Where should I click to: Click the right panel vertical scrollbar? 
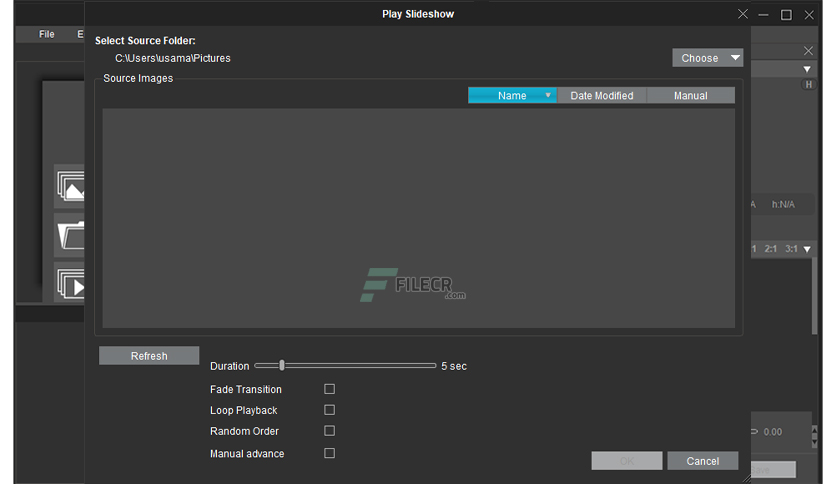(x=814, y=296)
